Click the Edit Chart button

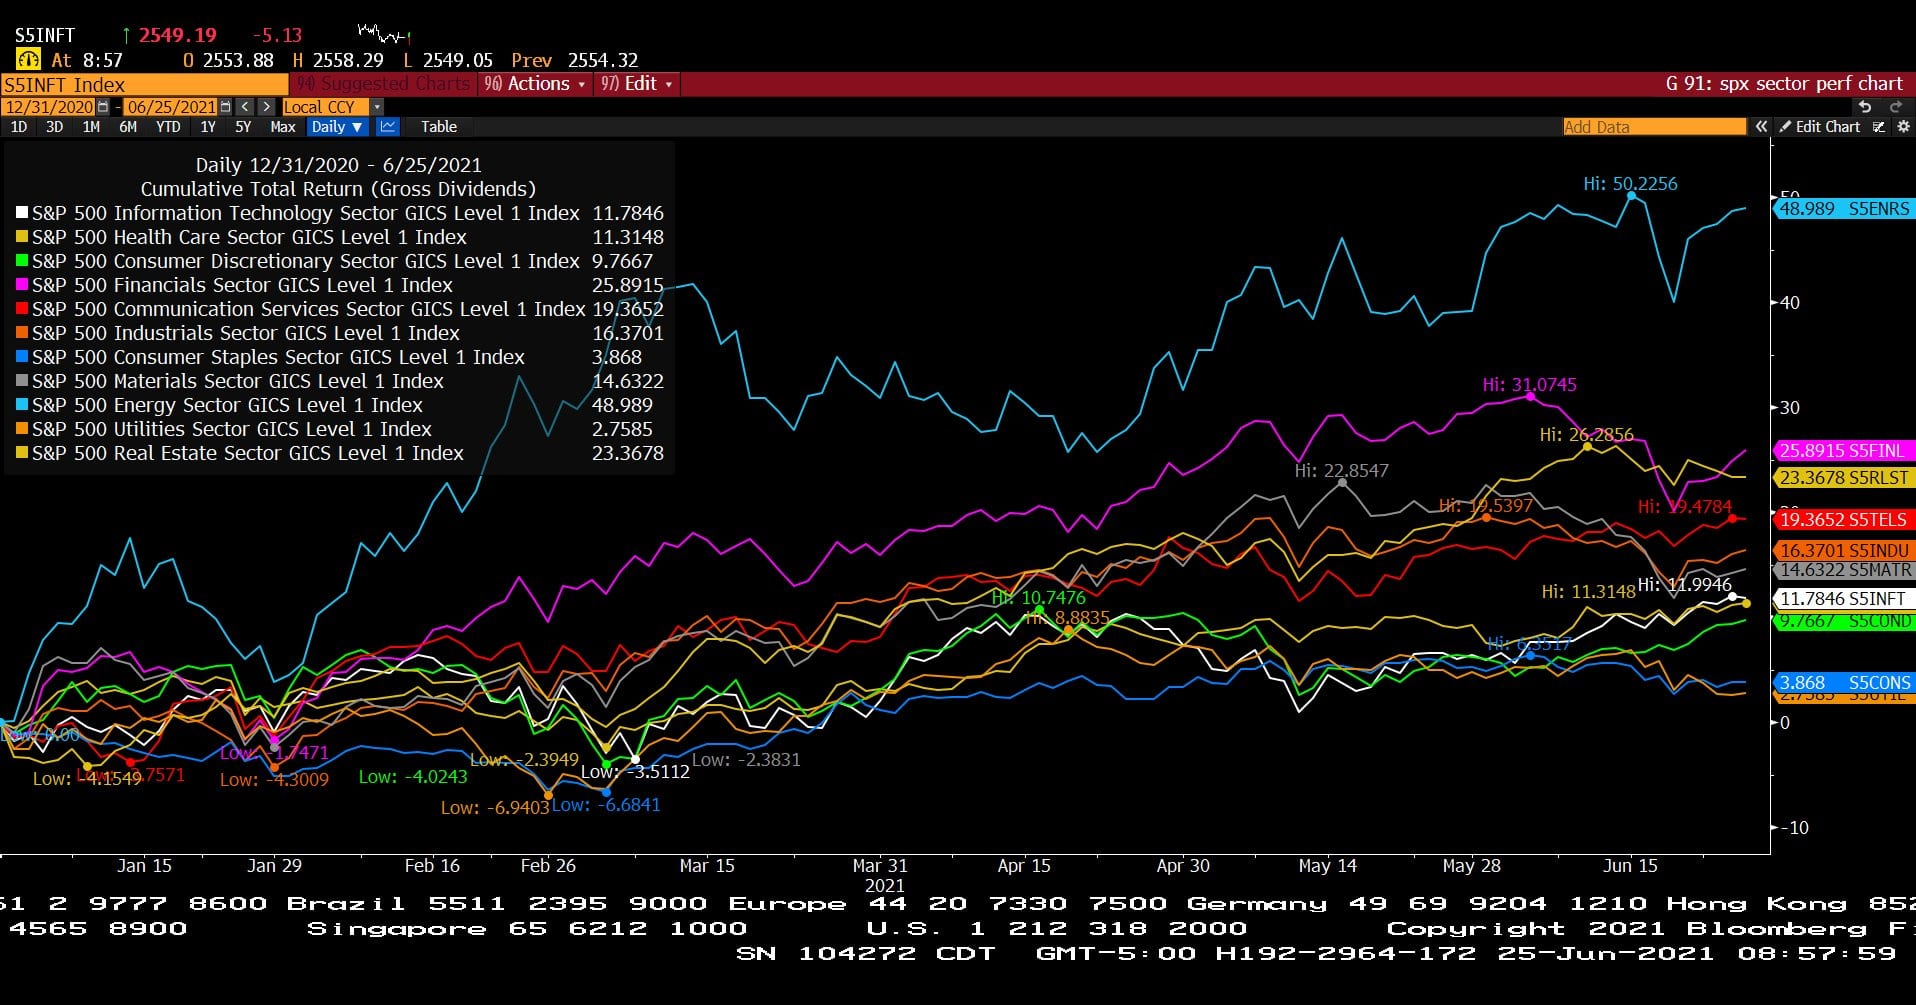(1819, 127)
